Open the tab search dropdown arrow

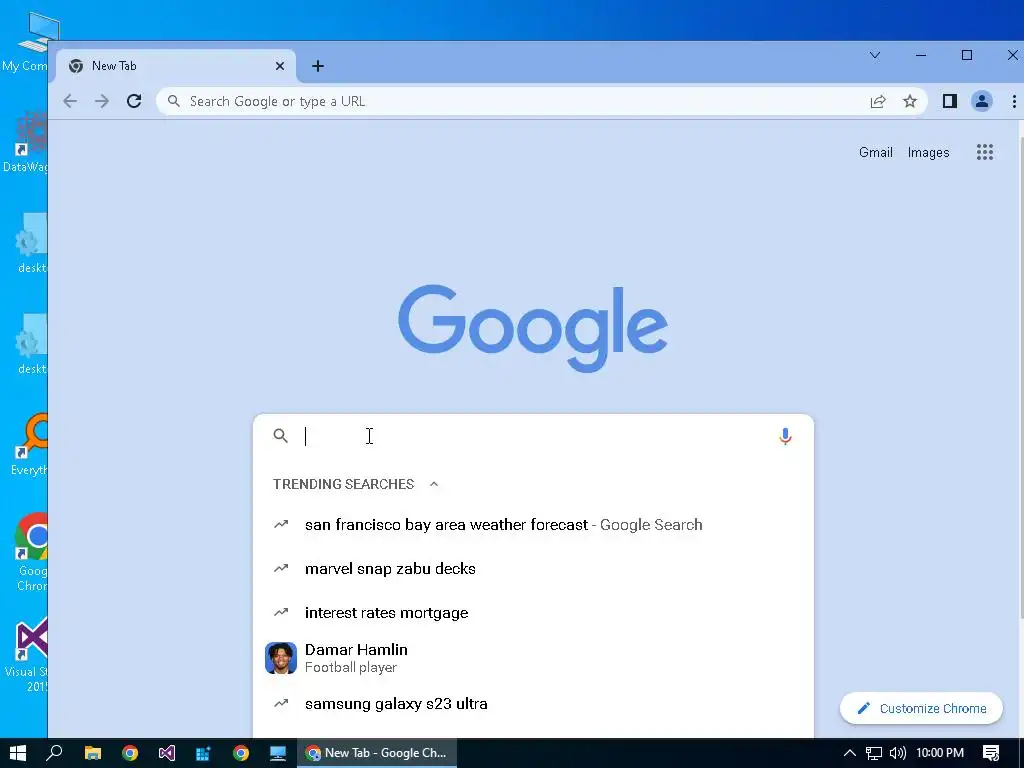coord(875,56)
